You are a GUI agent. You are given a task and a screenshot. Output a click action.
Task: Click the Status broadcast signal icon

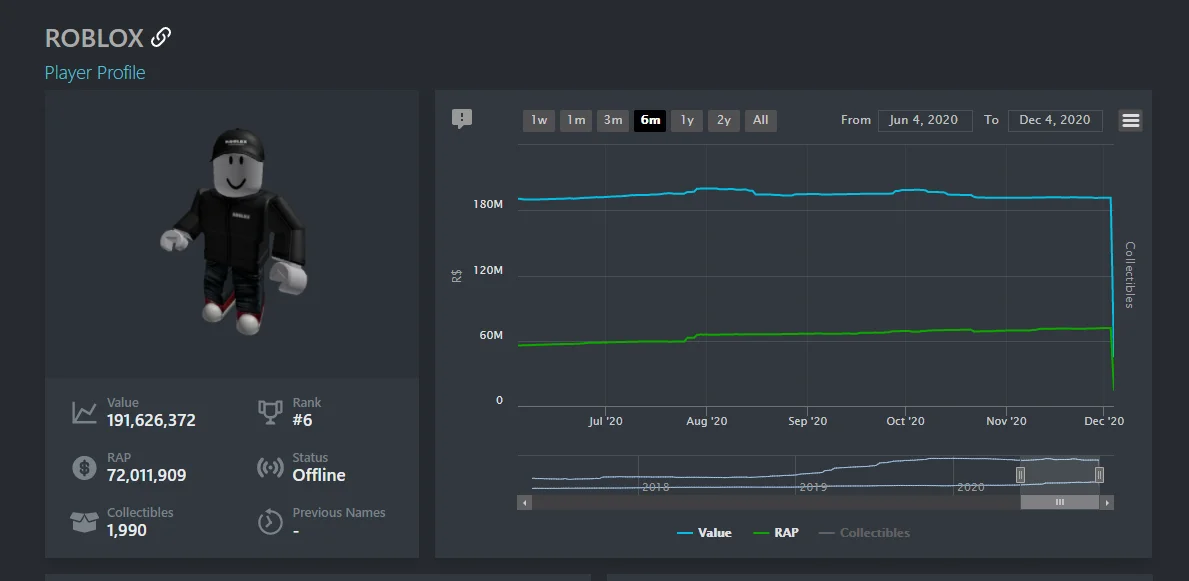[270, 467]
